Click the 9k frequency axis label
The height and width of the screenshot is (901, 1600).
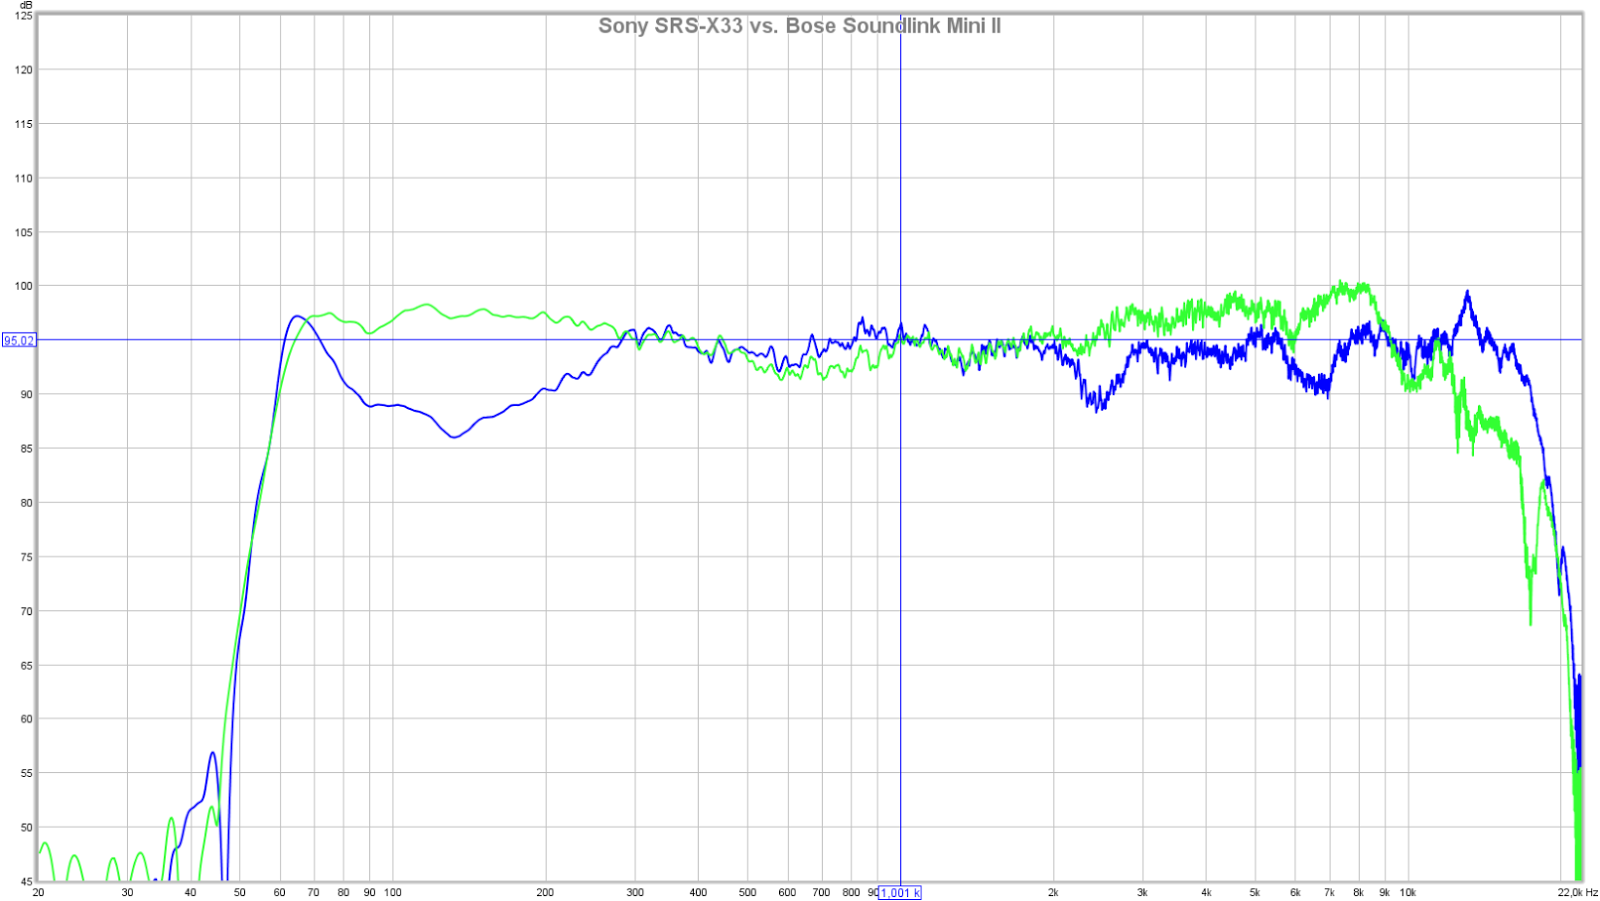(1384, 892)
